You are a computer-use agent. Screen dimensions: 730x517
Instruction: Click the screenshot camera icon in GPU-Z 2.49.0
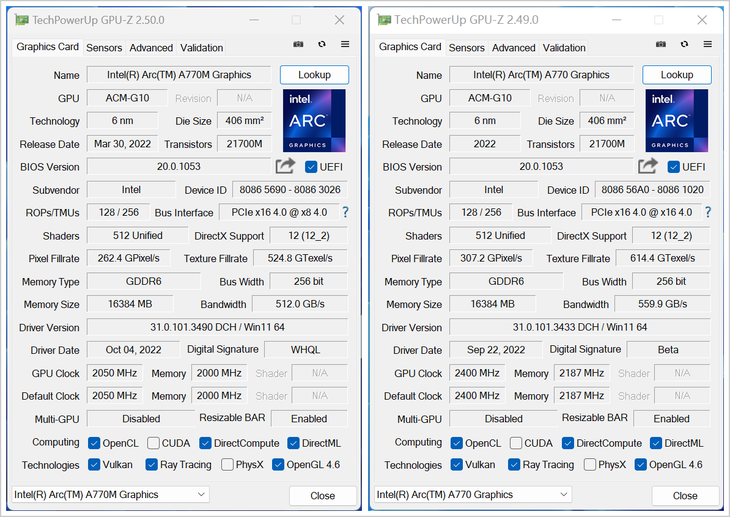[661, 44]
